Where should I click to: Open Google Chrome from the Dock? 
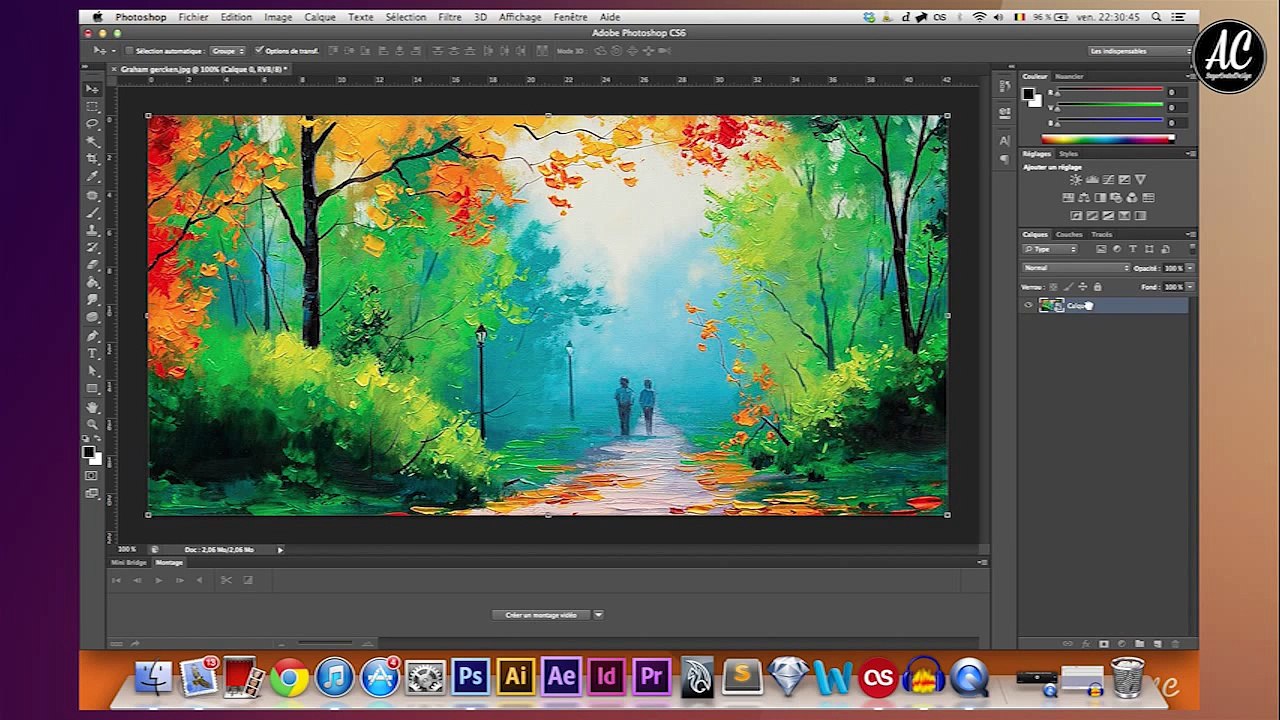coord(289,678)
